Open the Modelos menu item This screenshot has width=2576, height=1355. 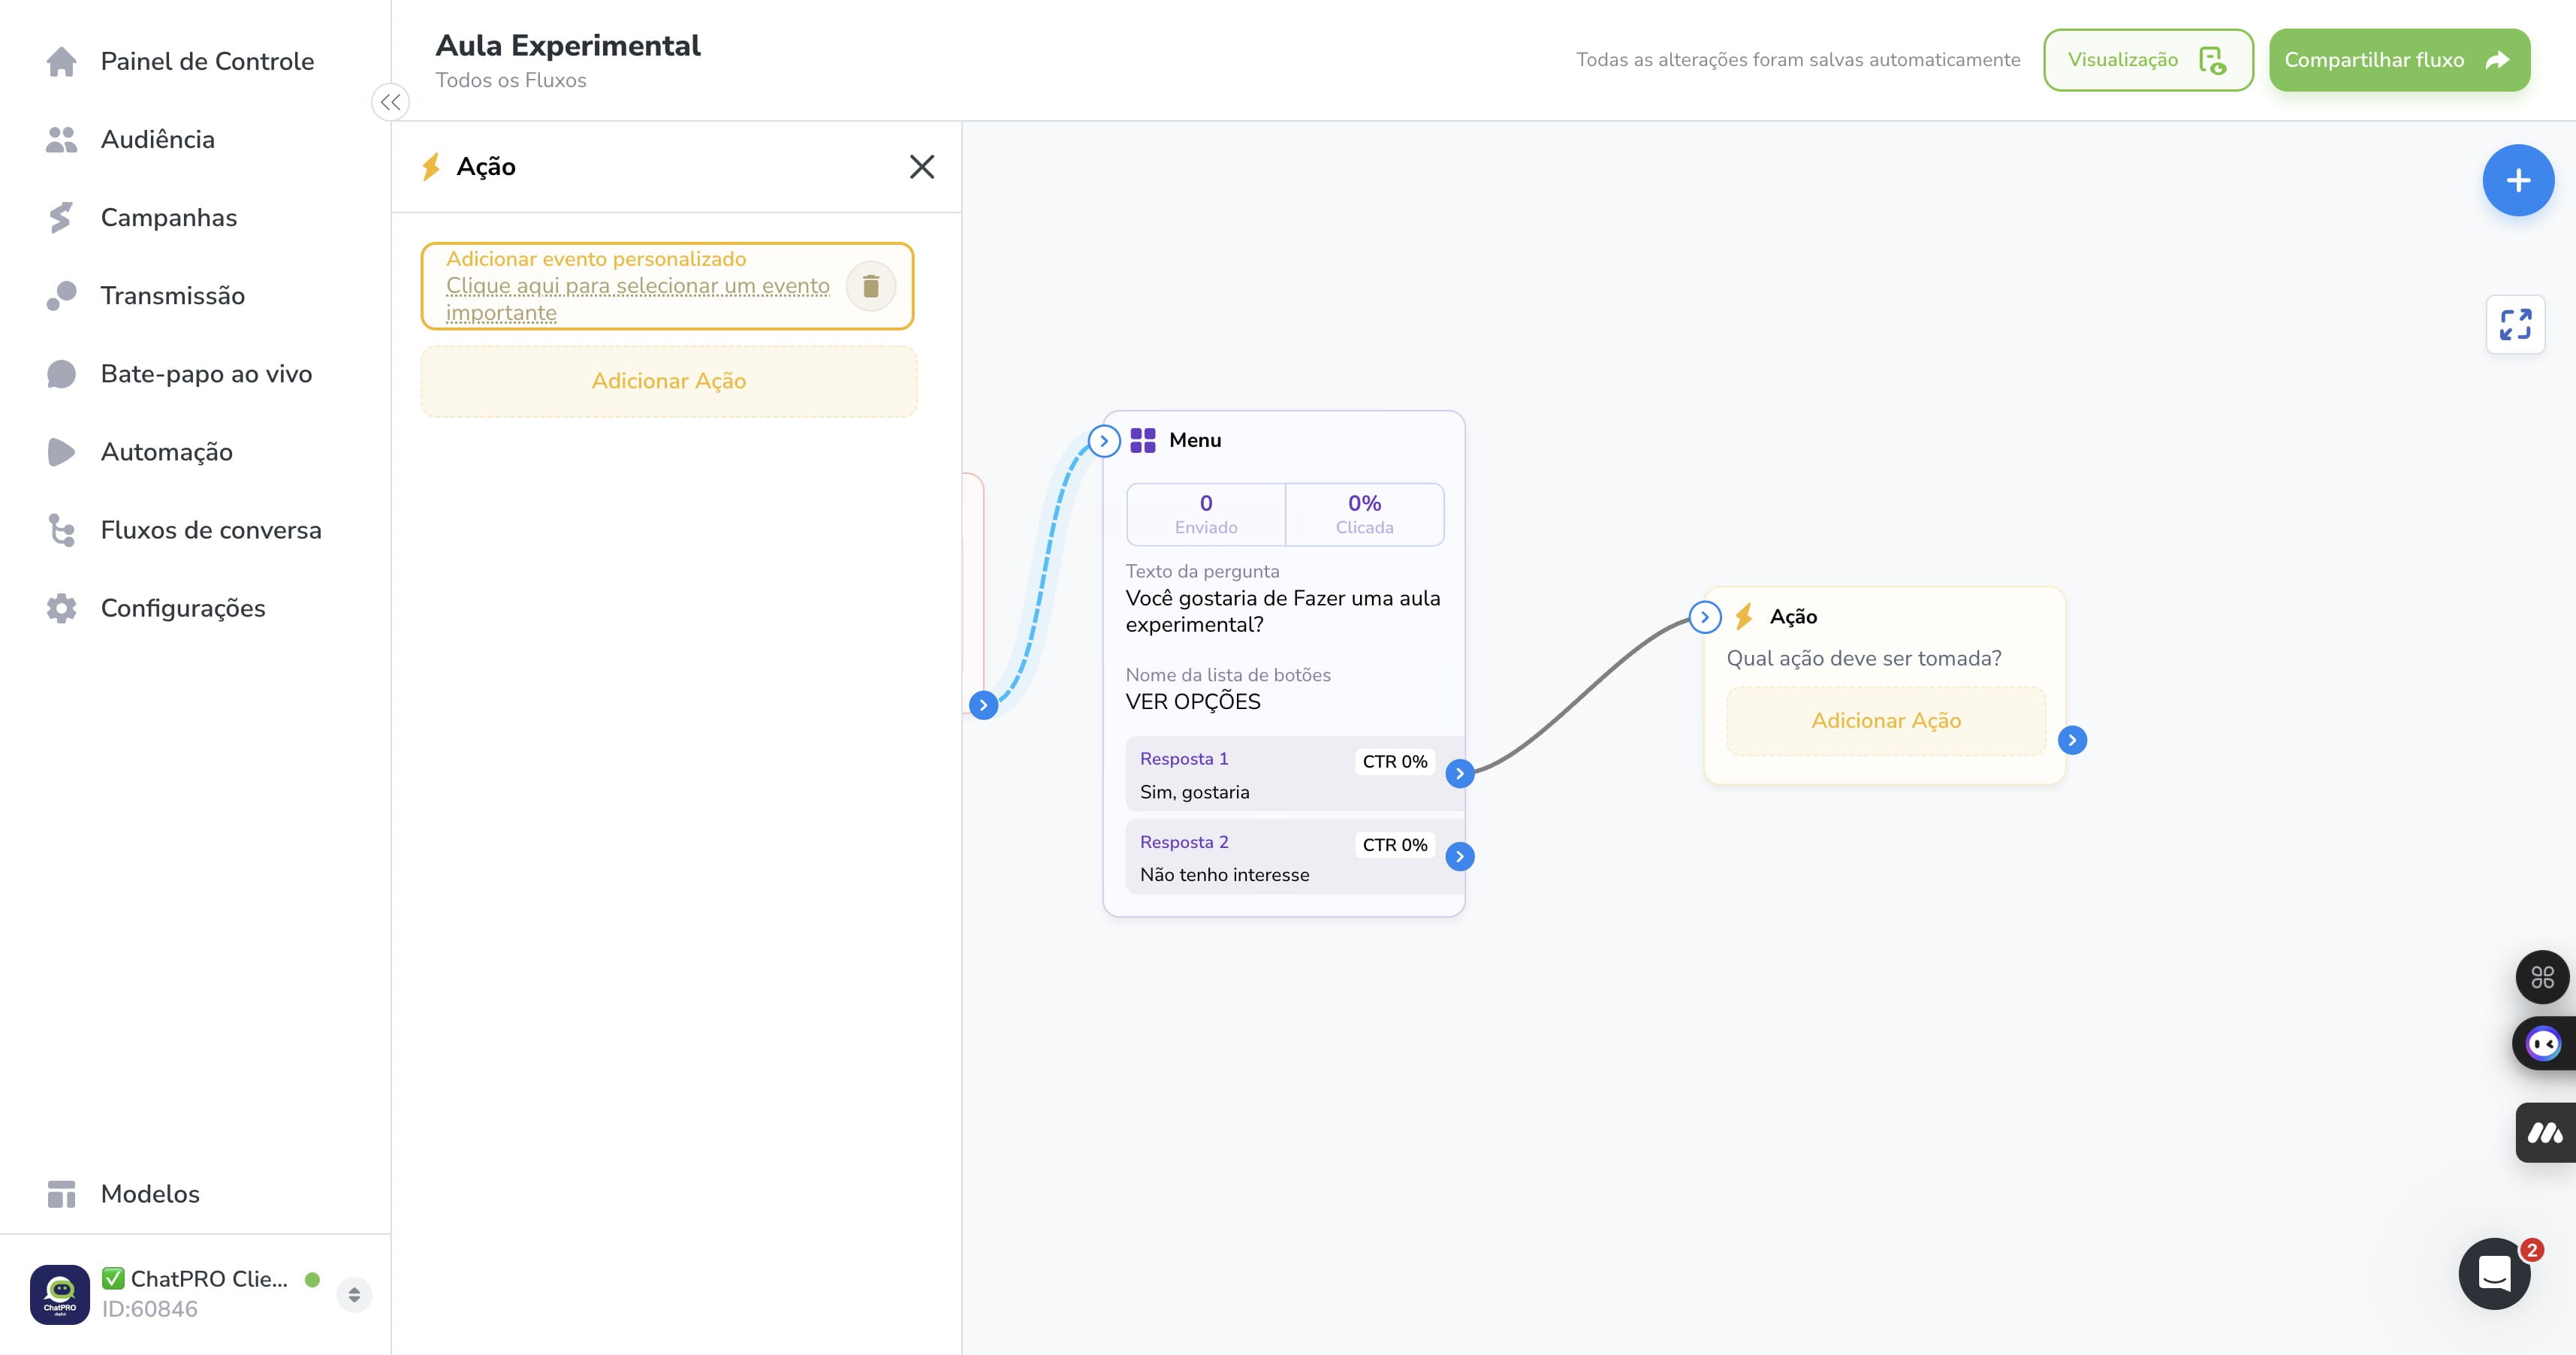tap(150, 1194)
